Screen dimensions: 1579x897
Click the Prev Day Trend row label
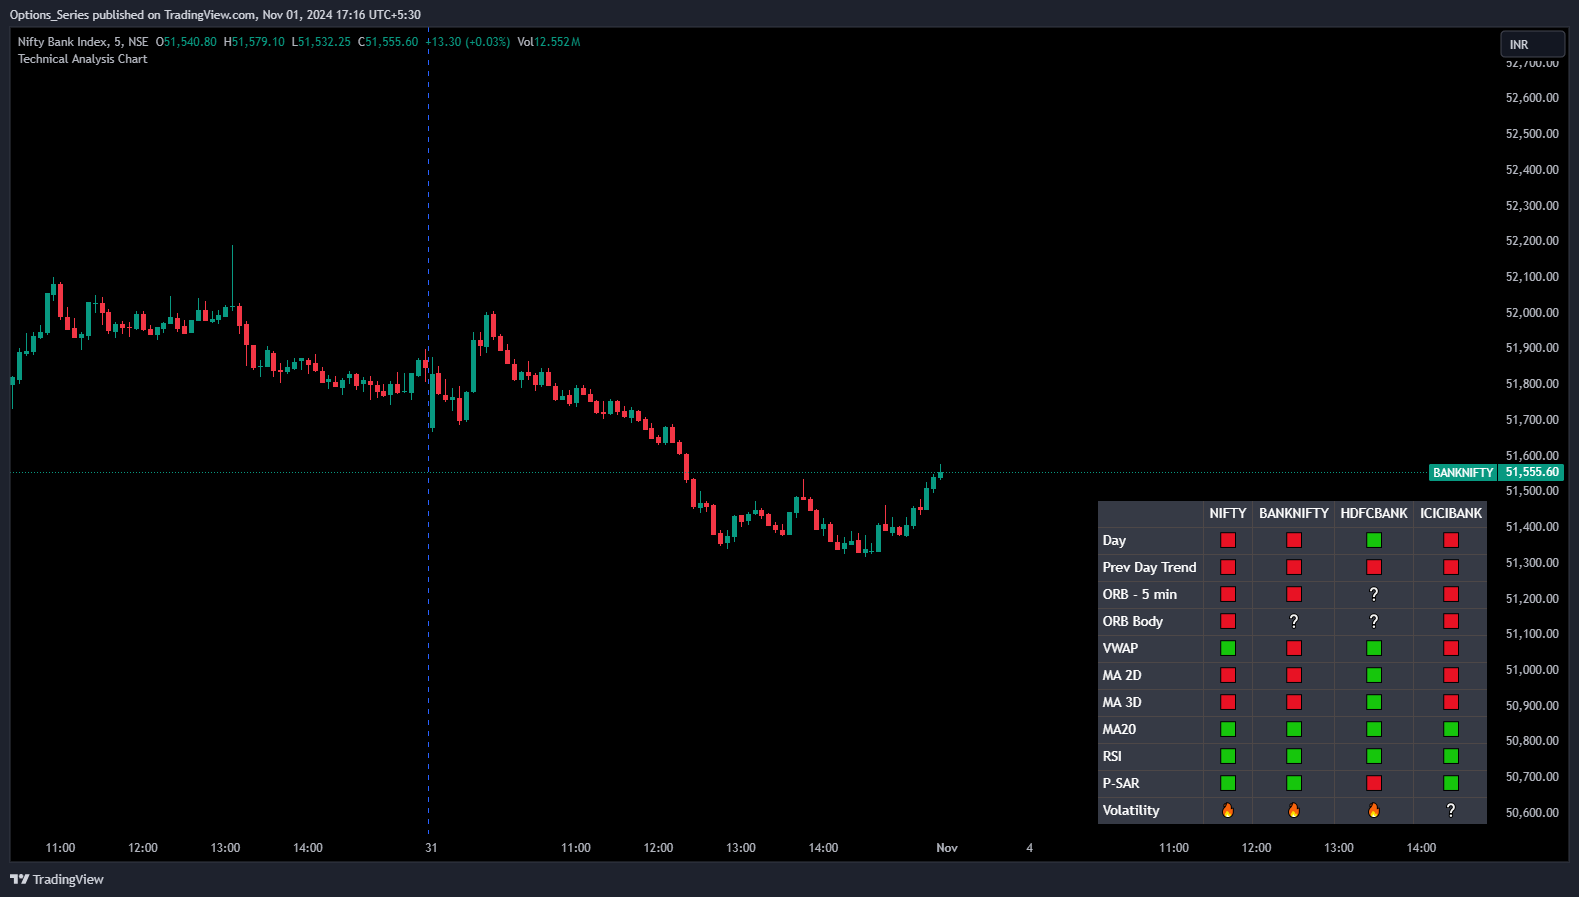tap(1149, 567)
